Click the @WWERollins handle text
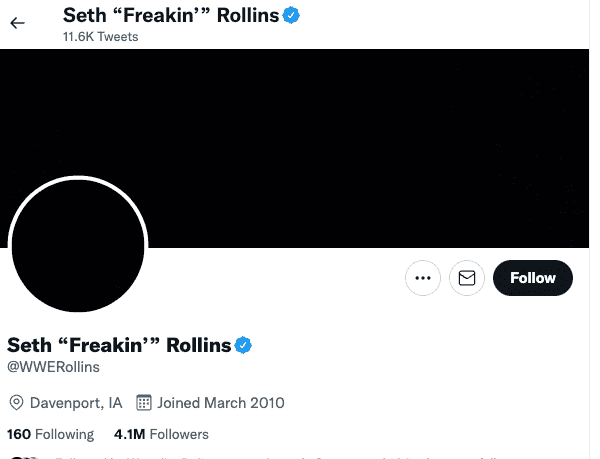Viewport: 600px width, 459px height. click(54, 368)
